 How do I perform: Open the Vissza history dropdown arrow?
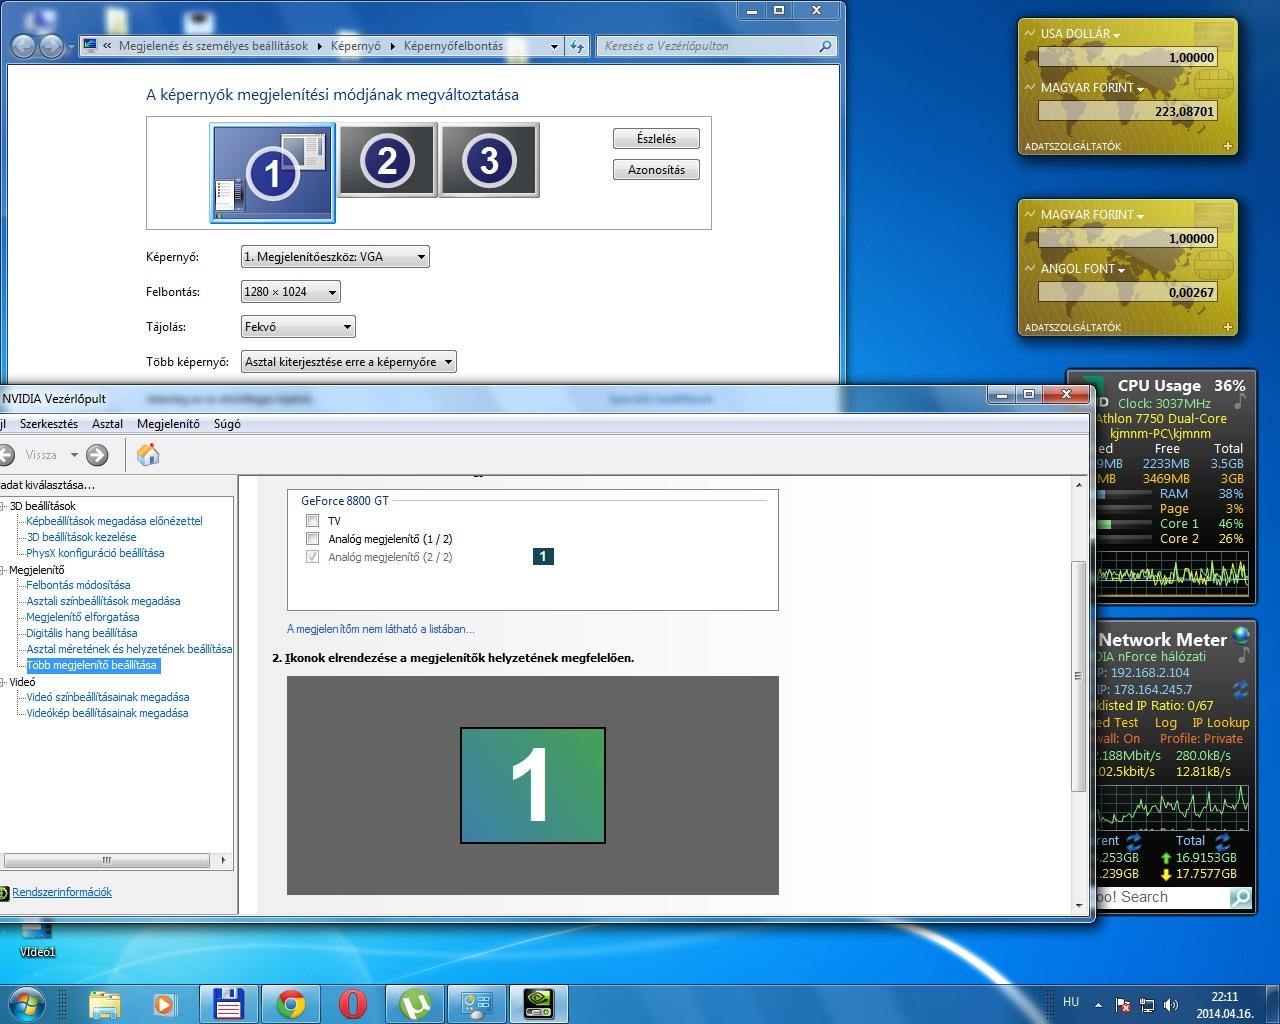[74, 455]
